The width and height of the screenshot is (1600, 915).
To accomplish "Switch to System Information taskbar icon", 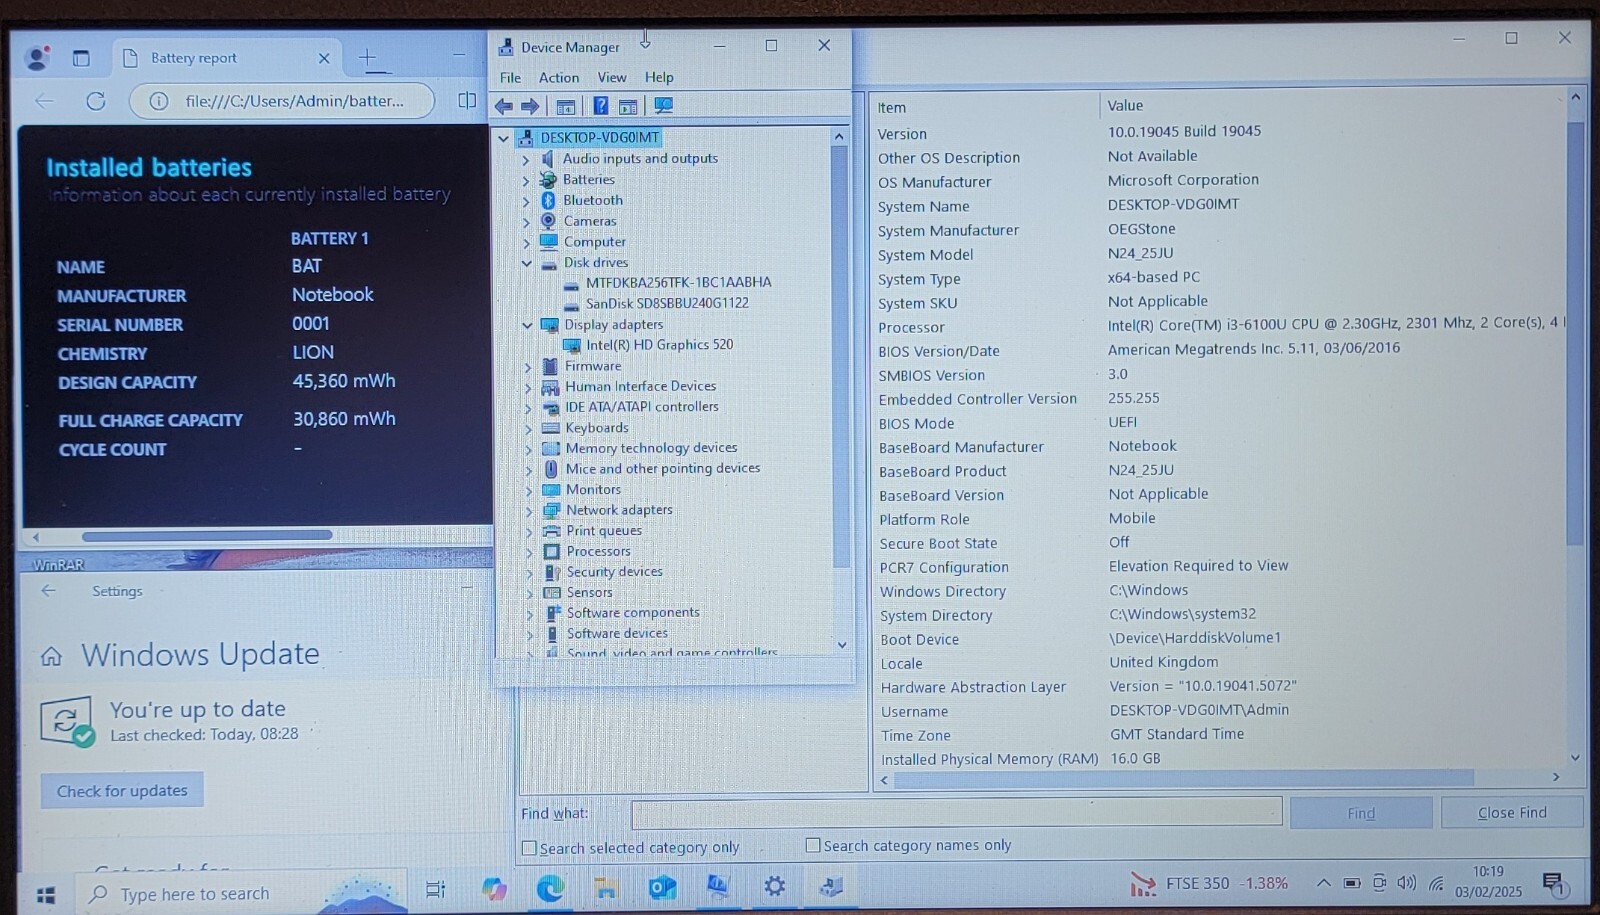I will point(718,886).
